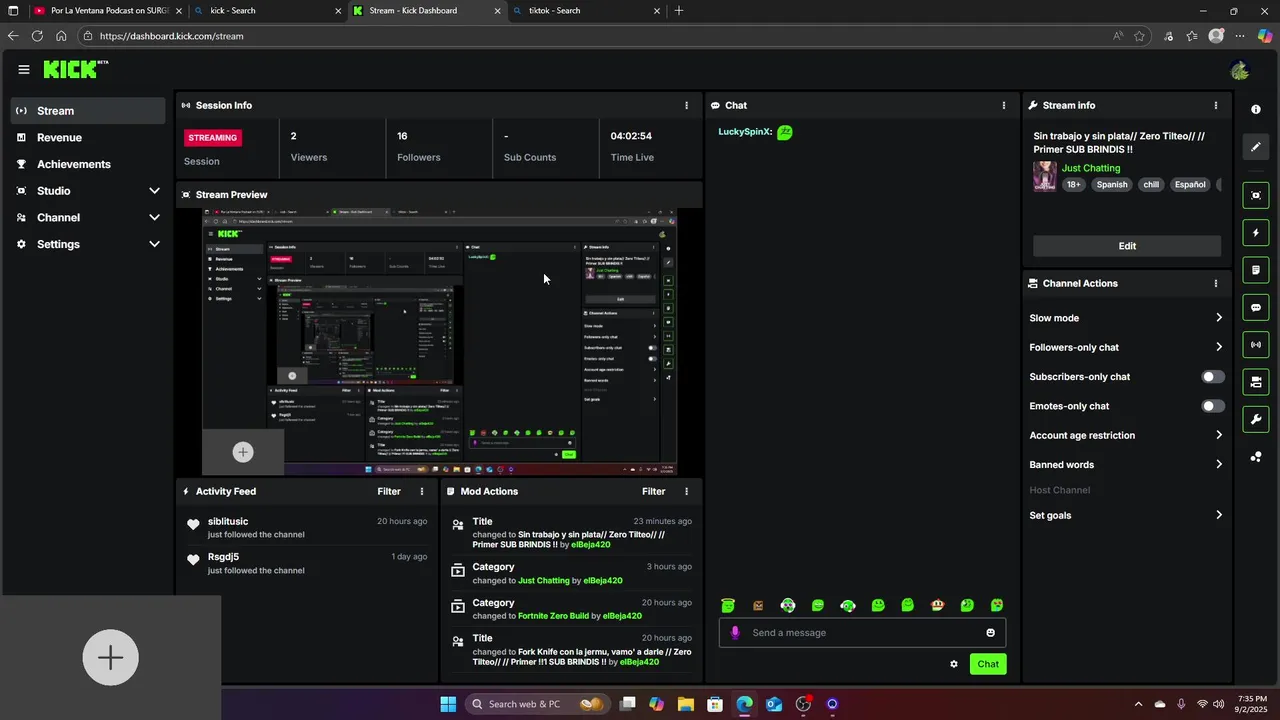Open the emoji picker in the chat input

[x=991, y=632]
